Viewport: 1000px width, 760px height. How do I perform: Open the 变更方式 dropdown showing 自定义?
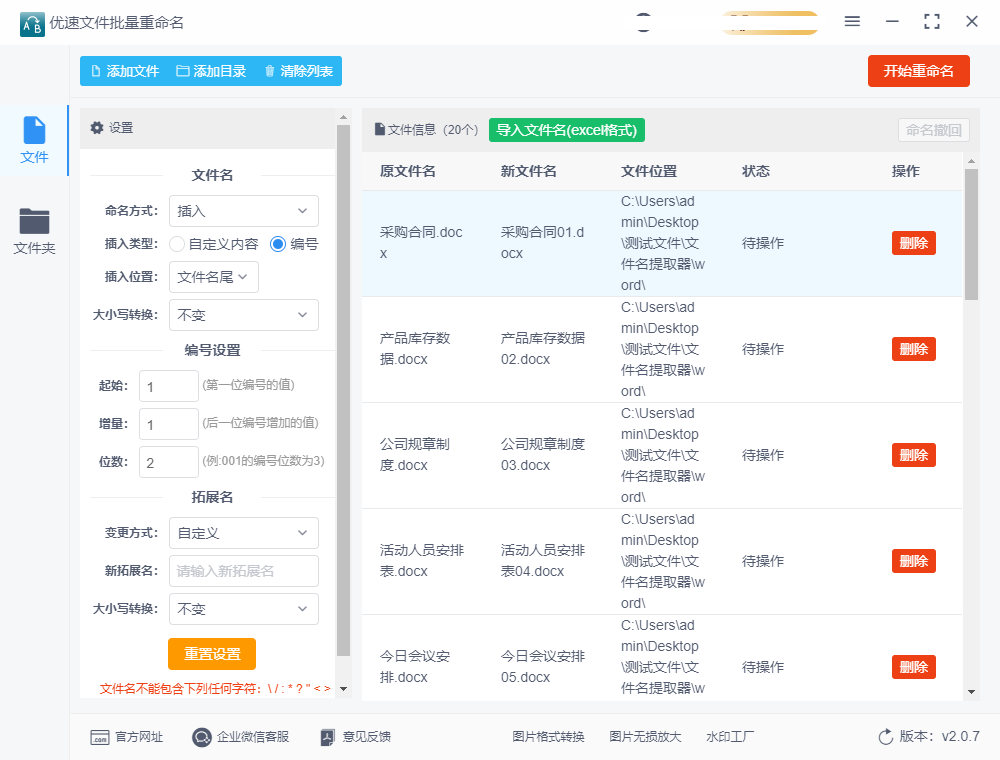tap(244, 533)
